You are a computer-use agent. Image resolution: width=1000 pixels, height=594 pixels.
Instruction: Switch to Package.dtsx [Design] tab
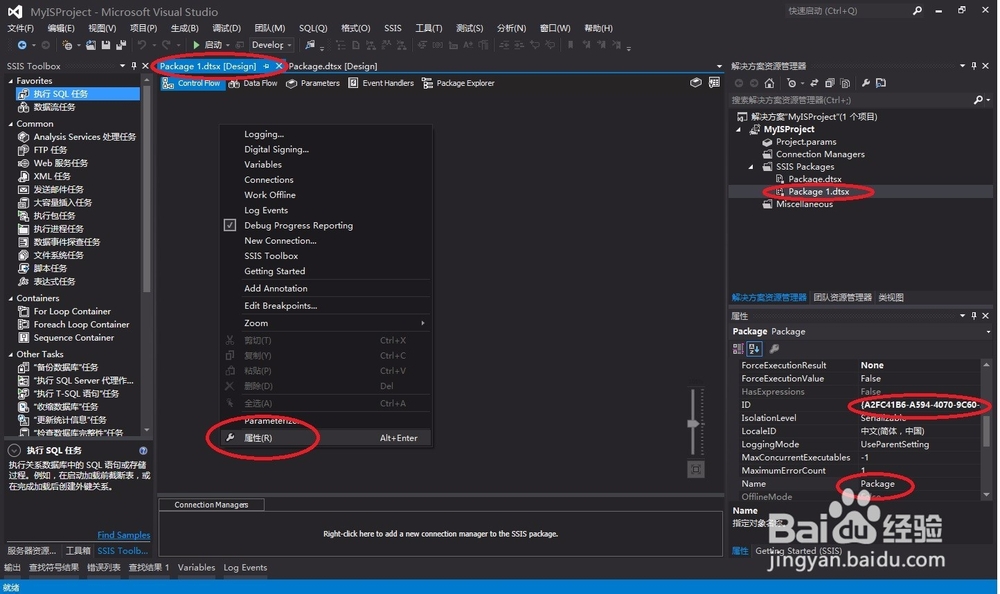click(332, 66)
